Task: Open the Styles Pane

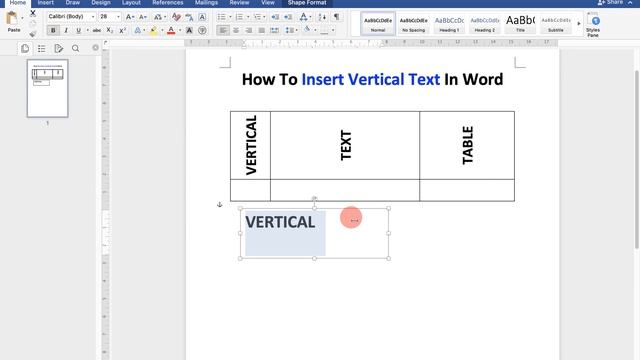Action: 593,25
